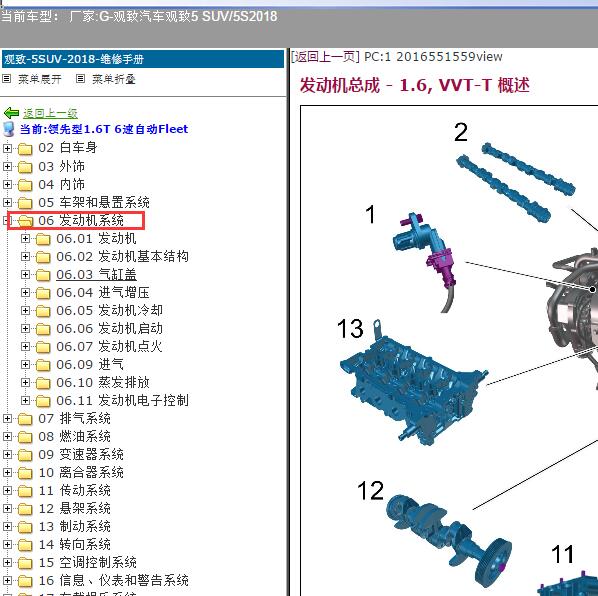Expand the 10 离合器系统 node
This screenshot has height=596, width=598.
tap(7, 472)
